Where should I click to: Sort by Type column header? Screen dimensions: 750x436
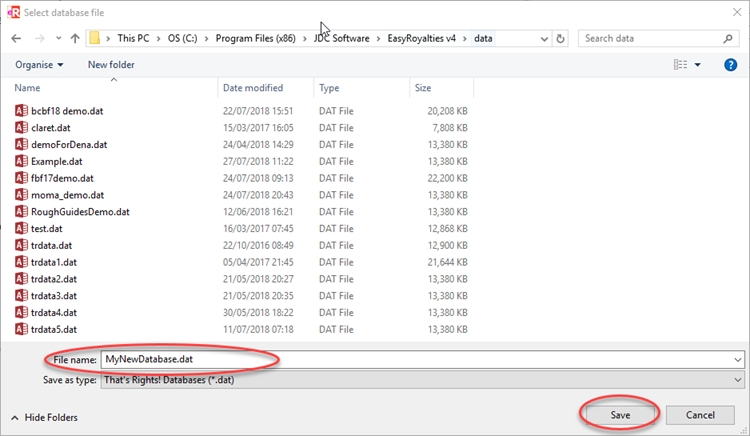tap(329, 88)
